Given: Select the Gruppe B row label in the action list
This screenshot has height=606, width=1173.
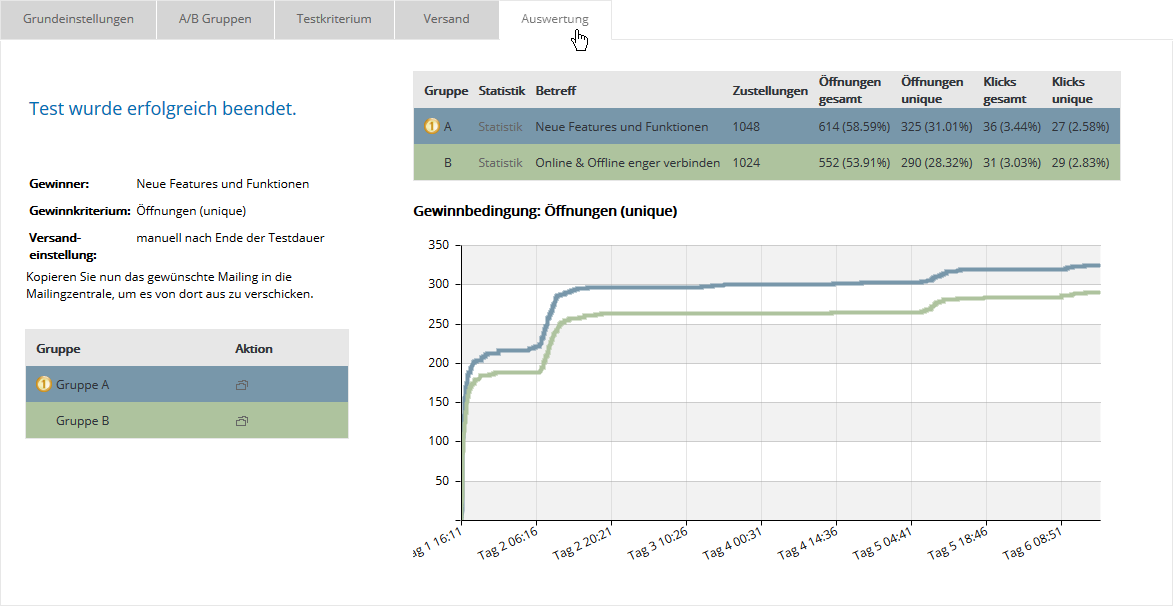Looking at the screenshot, I should [x=83, y=421].
